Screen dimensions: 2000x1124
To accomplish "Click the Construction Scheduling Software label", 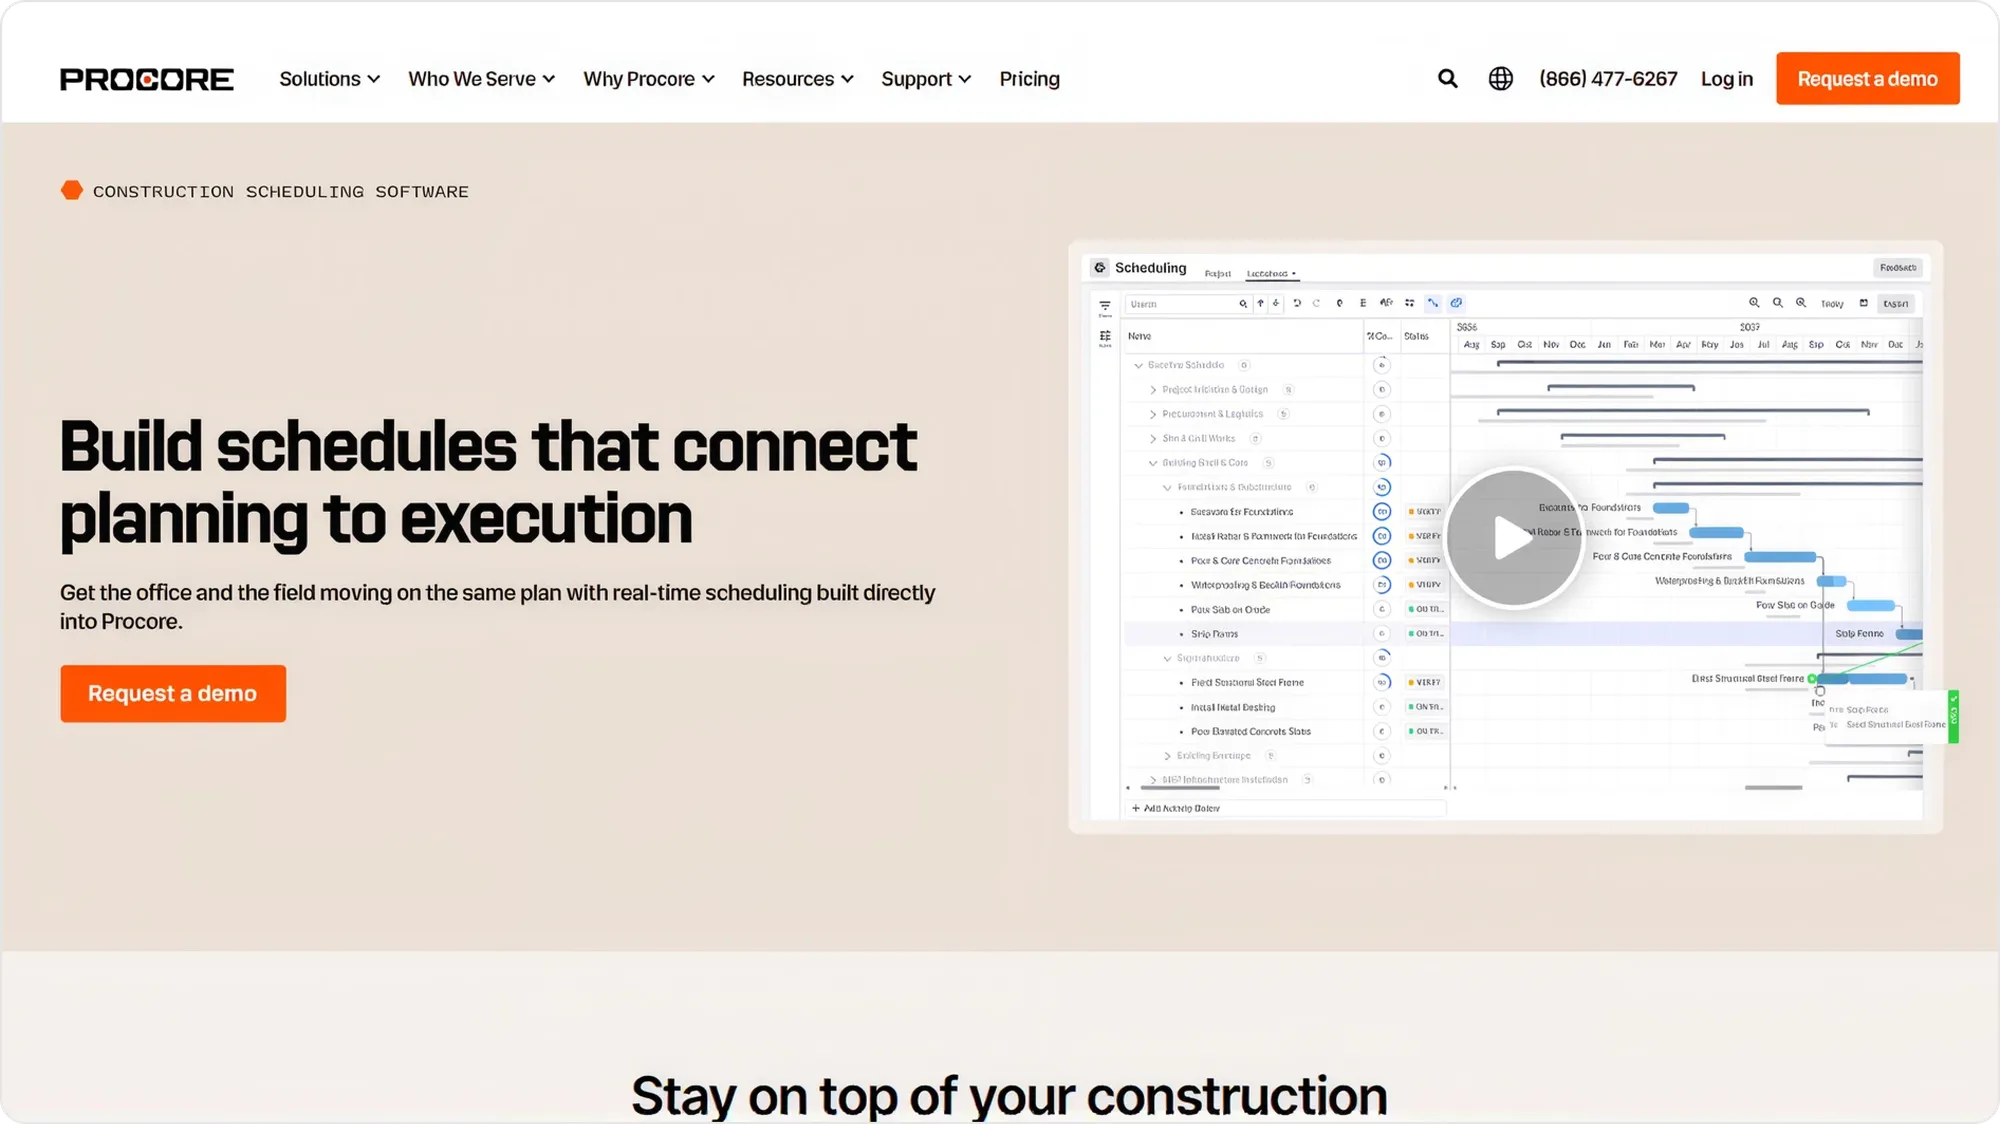I will pyautogui.click(x=280, y=192).
